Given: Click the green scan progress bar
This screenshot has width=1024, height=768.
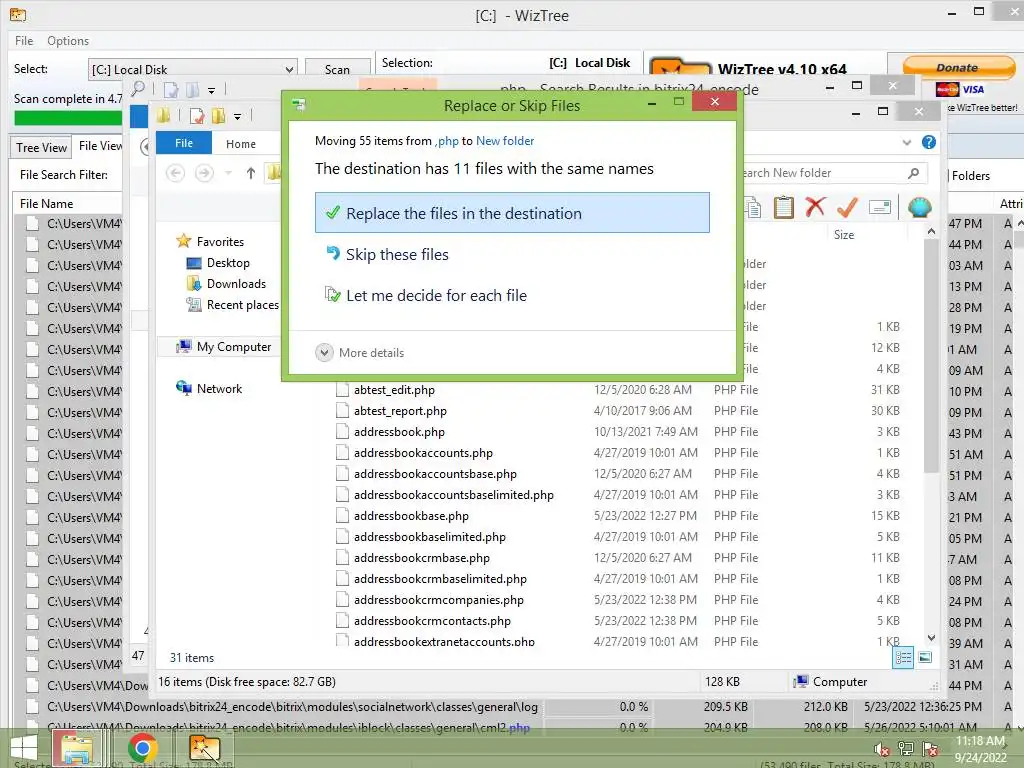Looking at the screenshot, I should point(67,118).
